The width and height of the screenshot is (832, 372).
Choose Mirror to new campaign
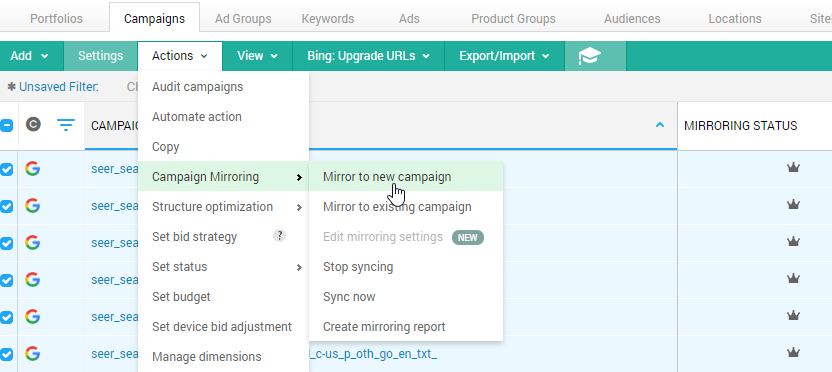[406, 177]
